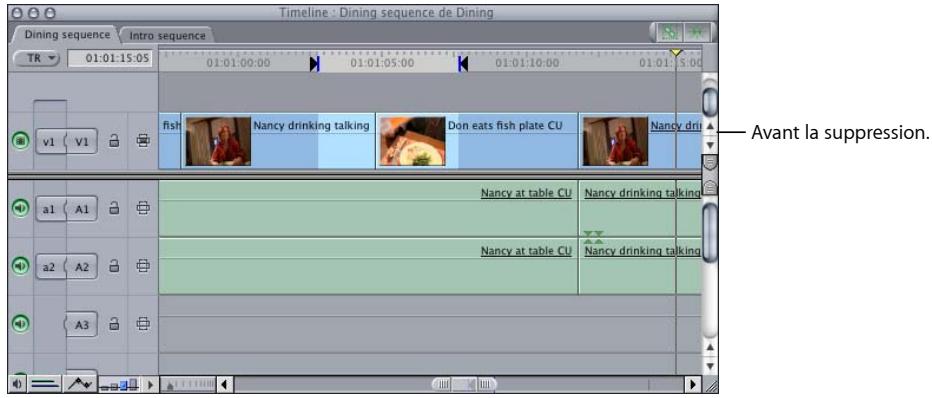This screenshot has height=398, width=932.
Task: Select first Nancy drinking talking video clip thumbnail
Action: [218, 141]
